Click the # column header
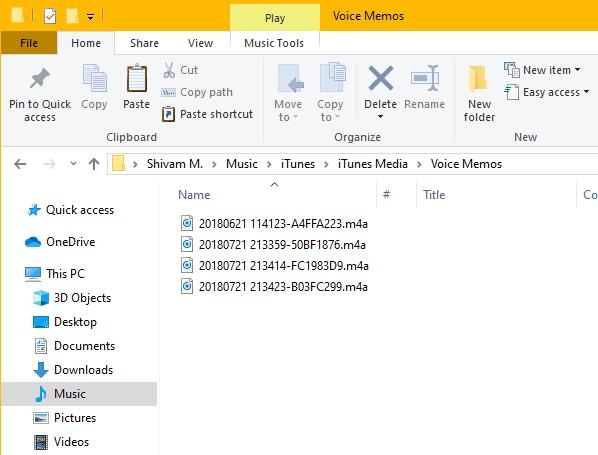This screenshot has height=455, width=598. coord(386,195)
